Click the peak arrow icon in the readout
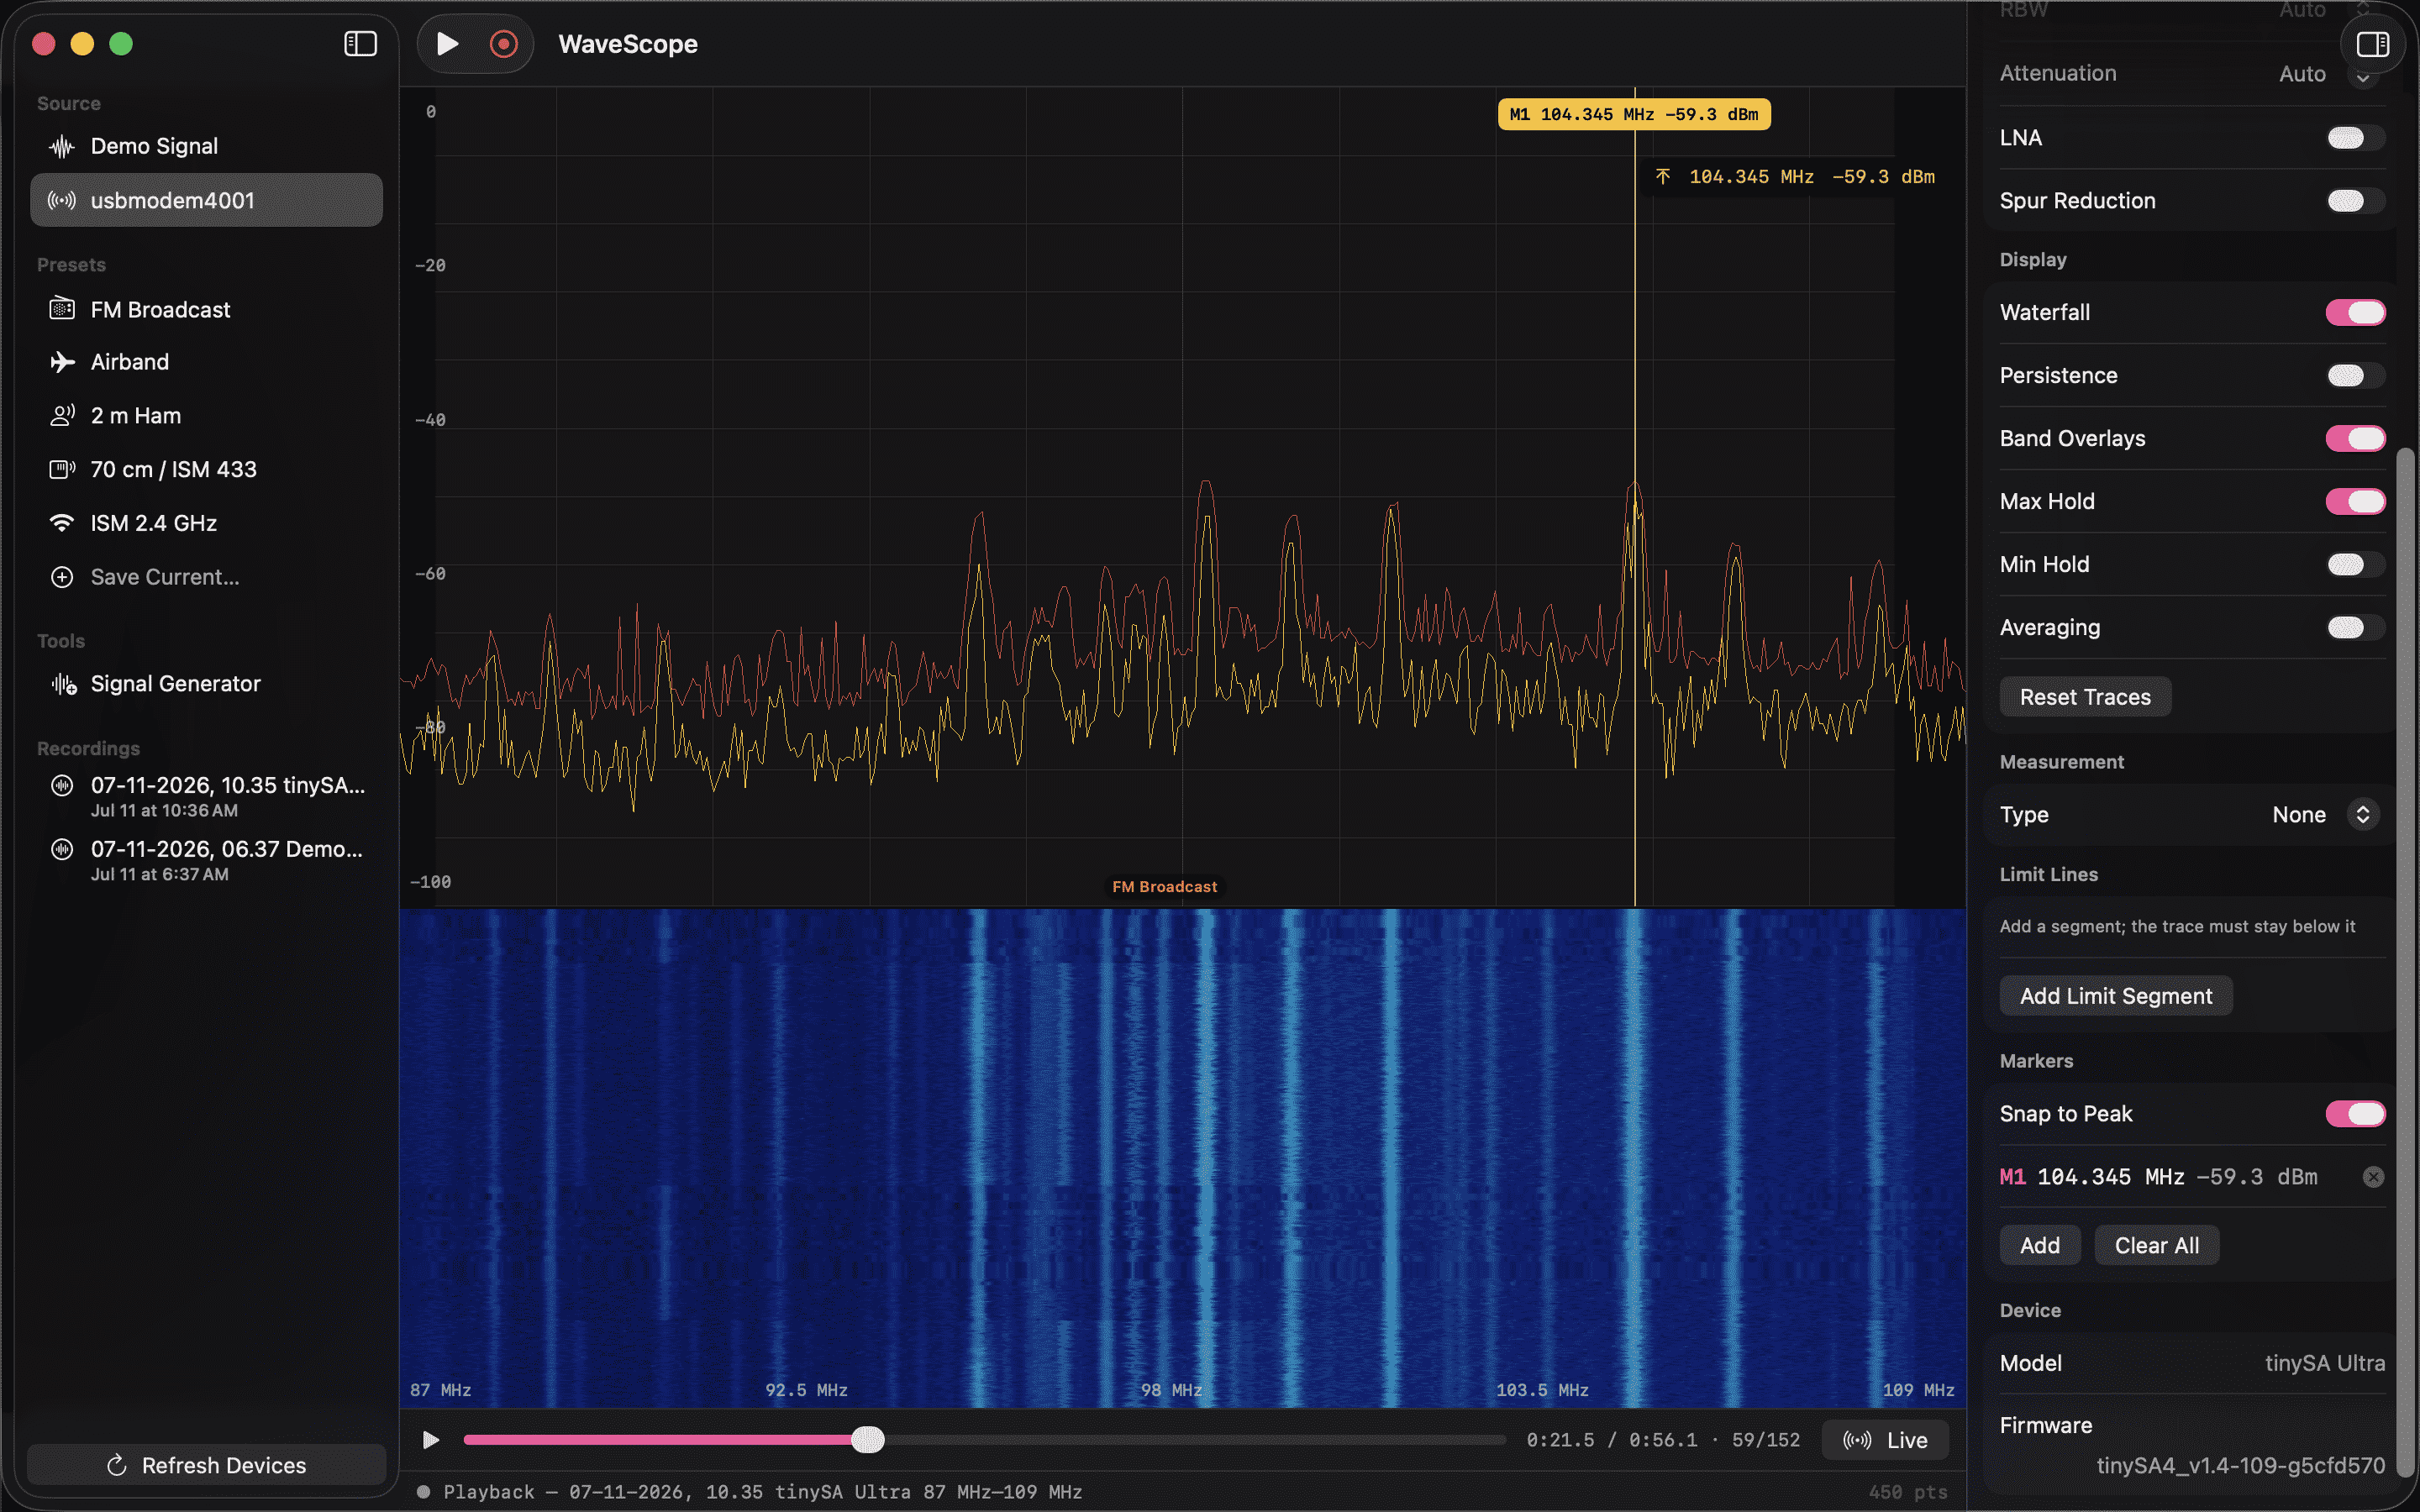Viewport: 2420px width, 1512px height. 1662,177
